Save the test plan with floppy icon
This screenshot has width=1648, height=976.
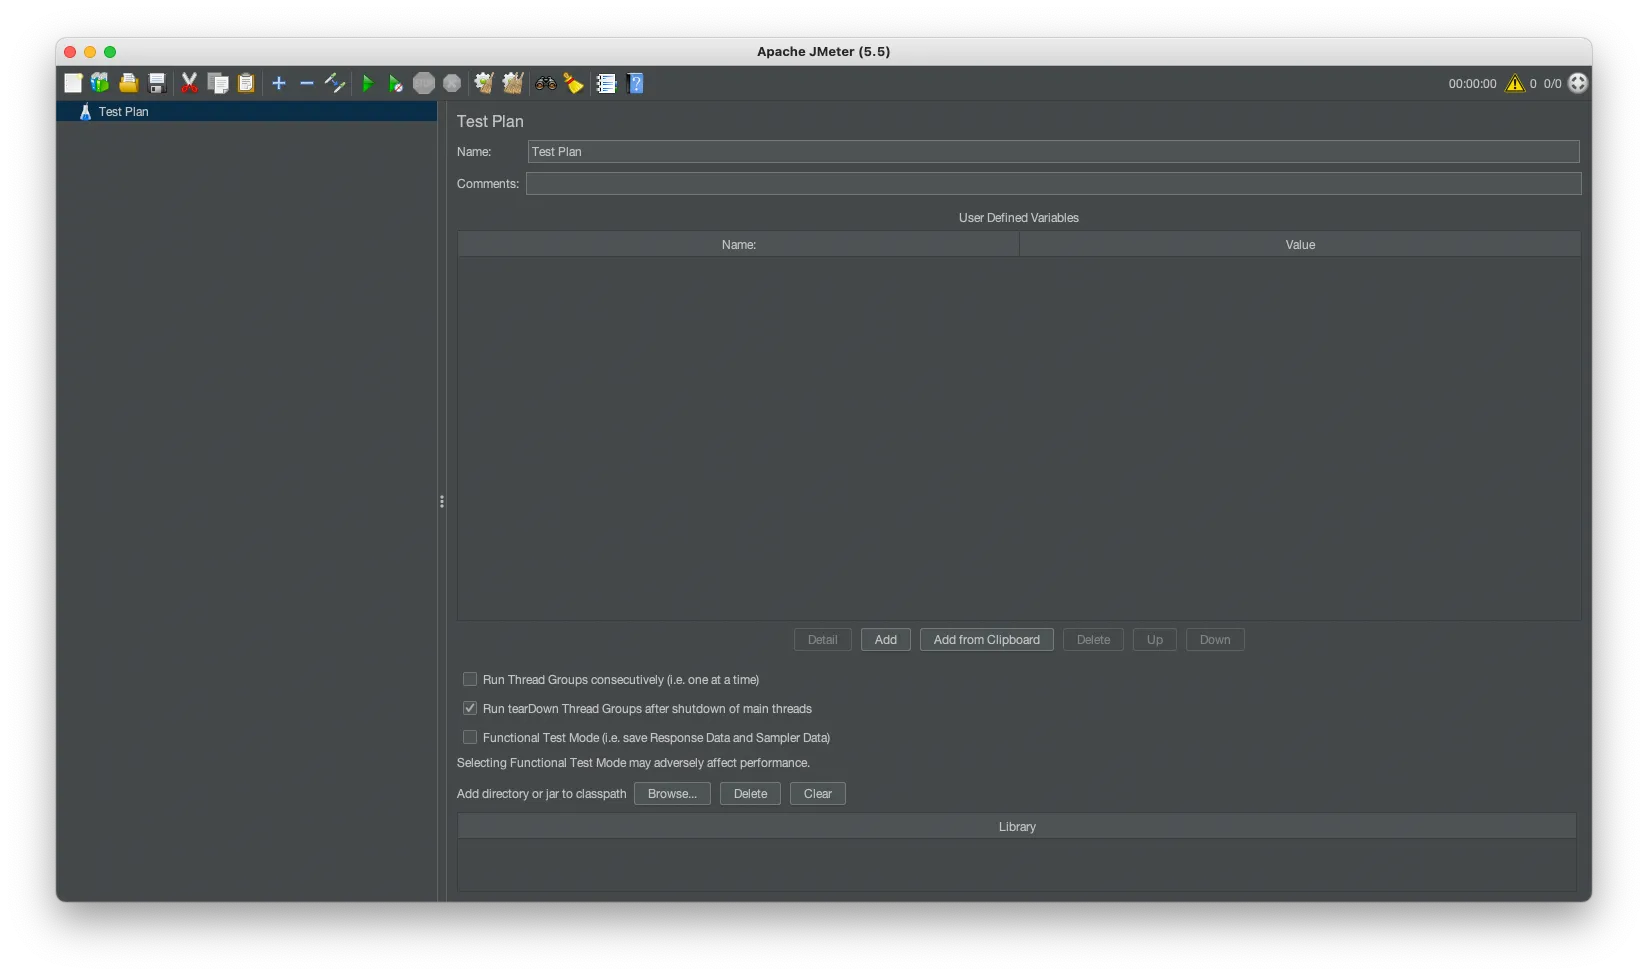[157, 84]
